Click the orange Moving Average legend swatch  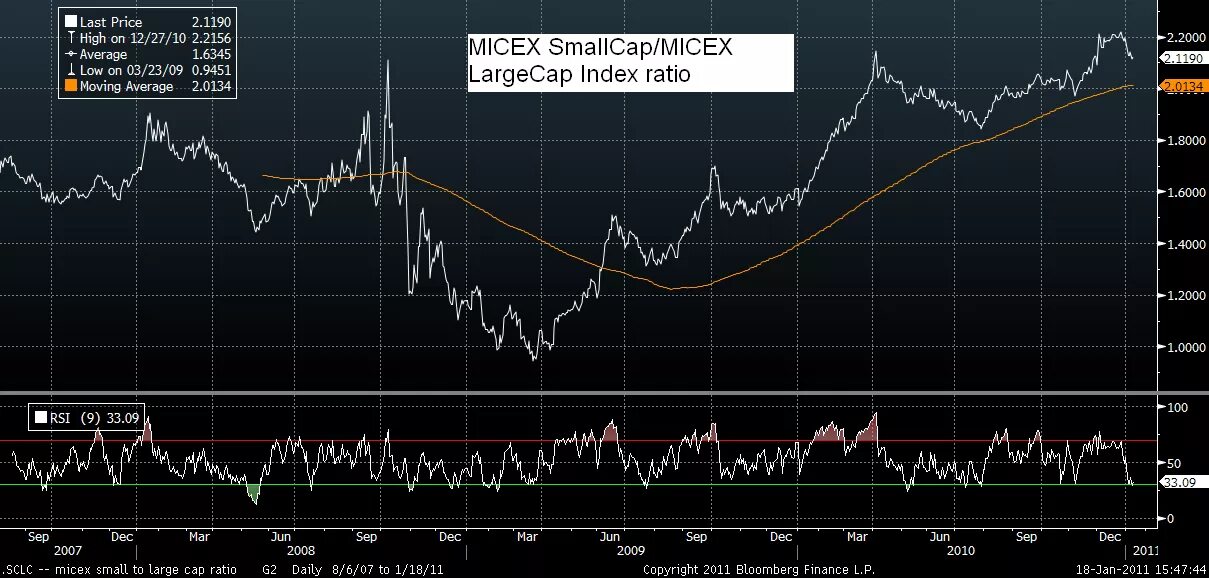[70, 87]
